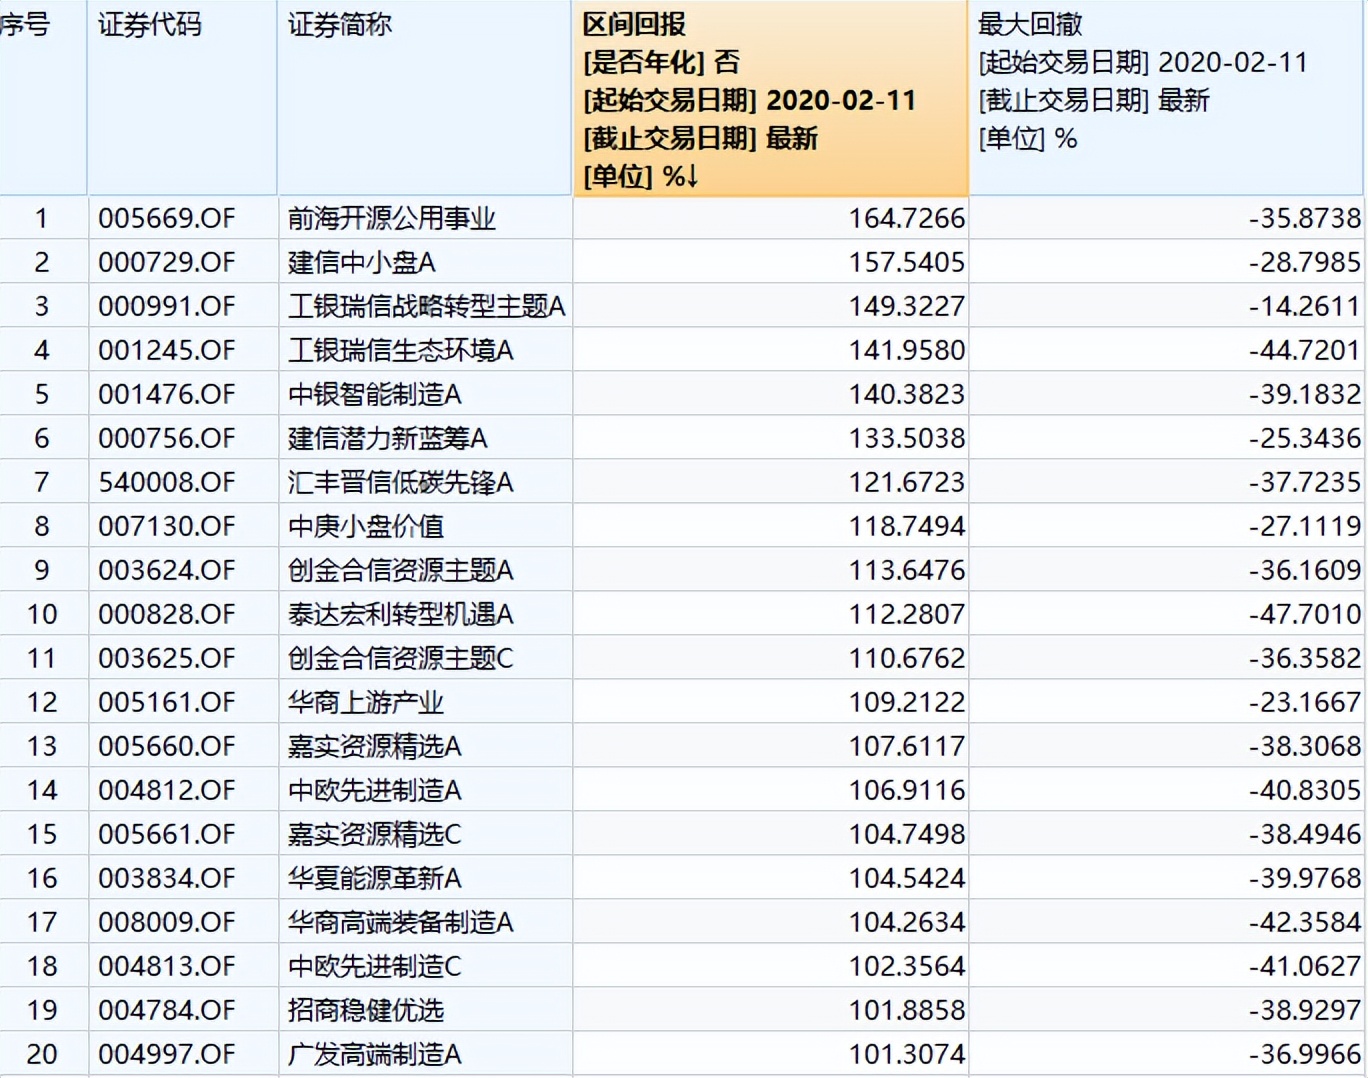This screenshot has width=1368, height=1078.
Task: Select fund name 嘉实资源精选A
Action: [375, 746]
